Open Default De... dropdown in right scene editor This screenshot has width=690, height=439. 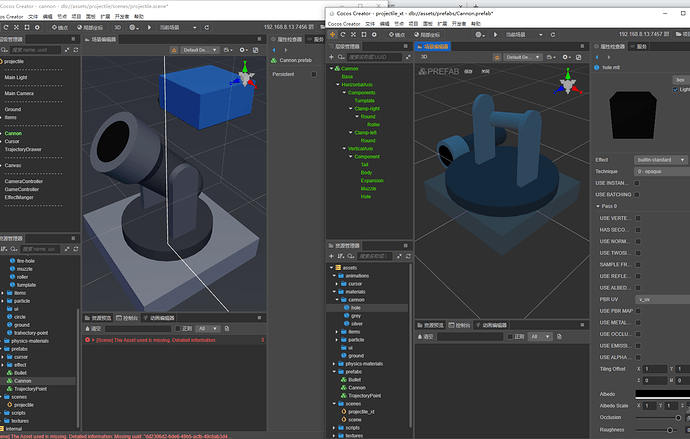(523, 57)
